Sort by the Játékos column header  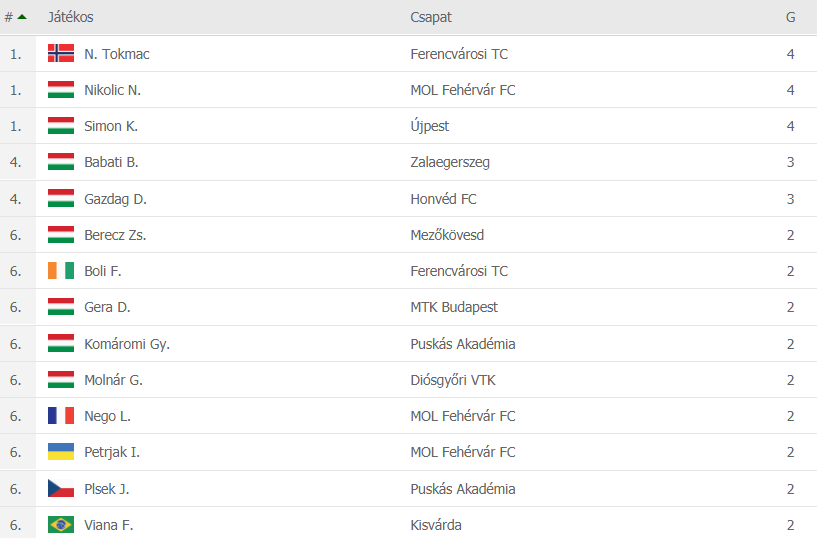coord(71,17)
